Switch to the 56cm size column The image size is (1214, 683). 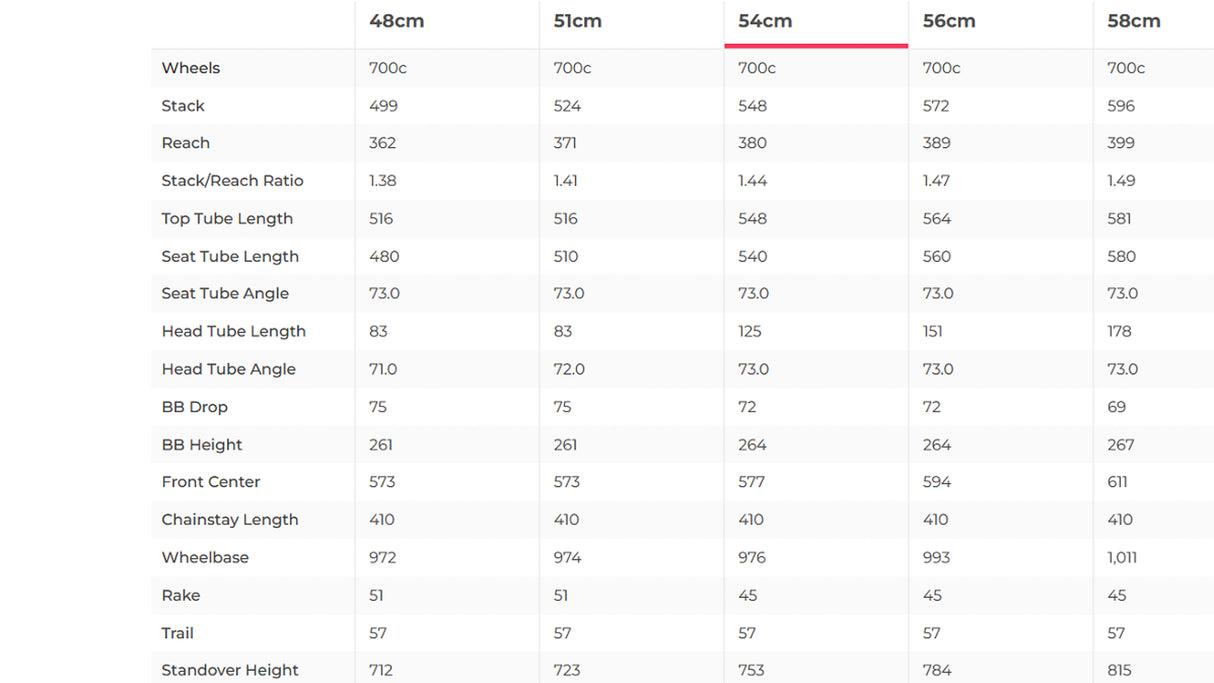(948, 21)
